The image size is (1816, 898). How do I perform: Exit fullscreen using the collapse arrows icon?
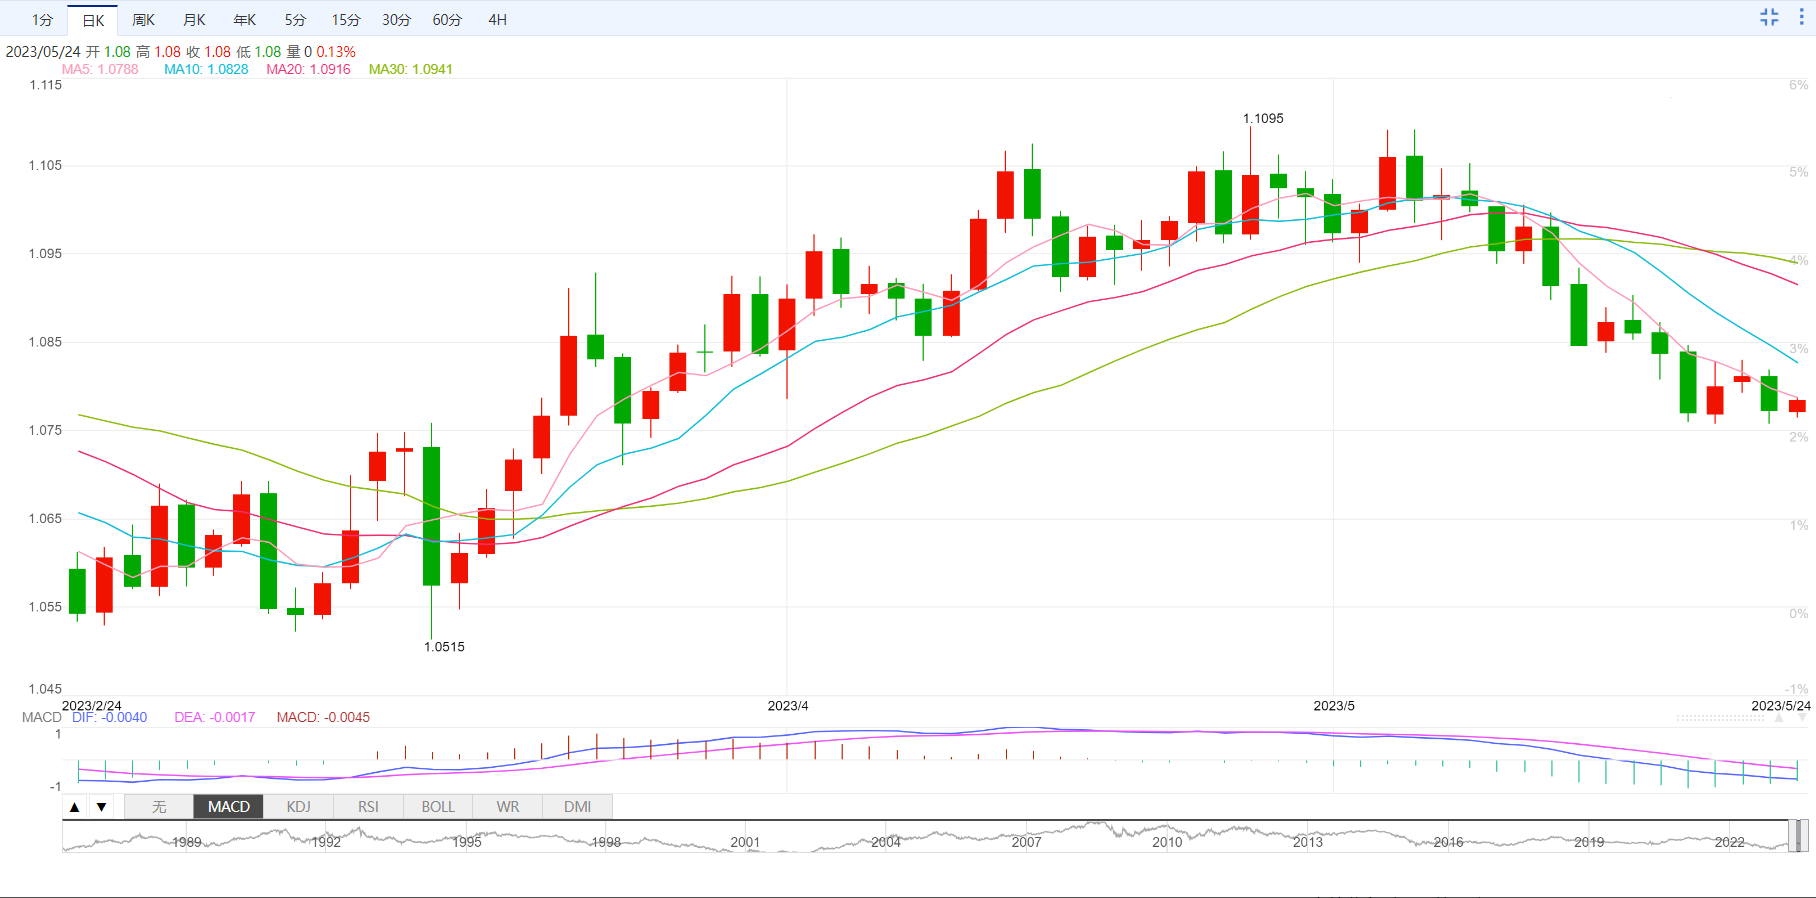1769,17
